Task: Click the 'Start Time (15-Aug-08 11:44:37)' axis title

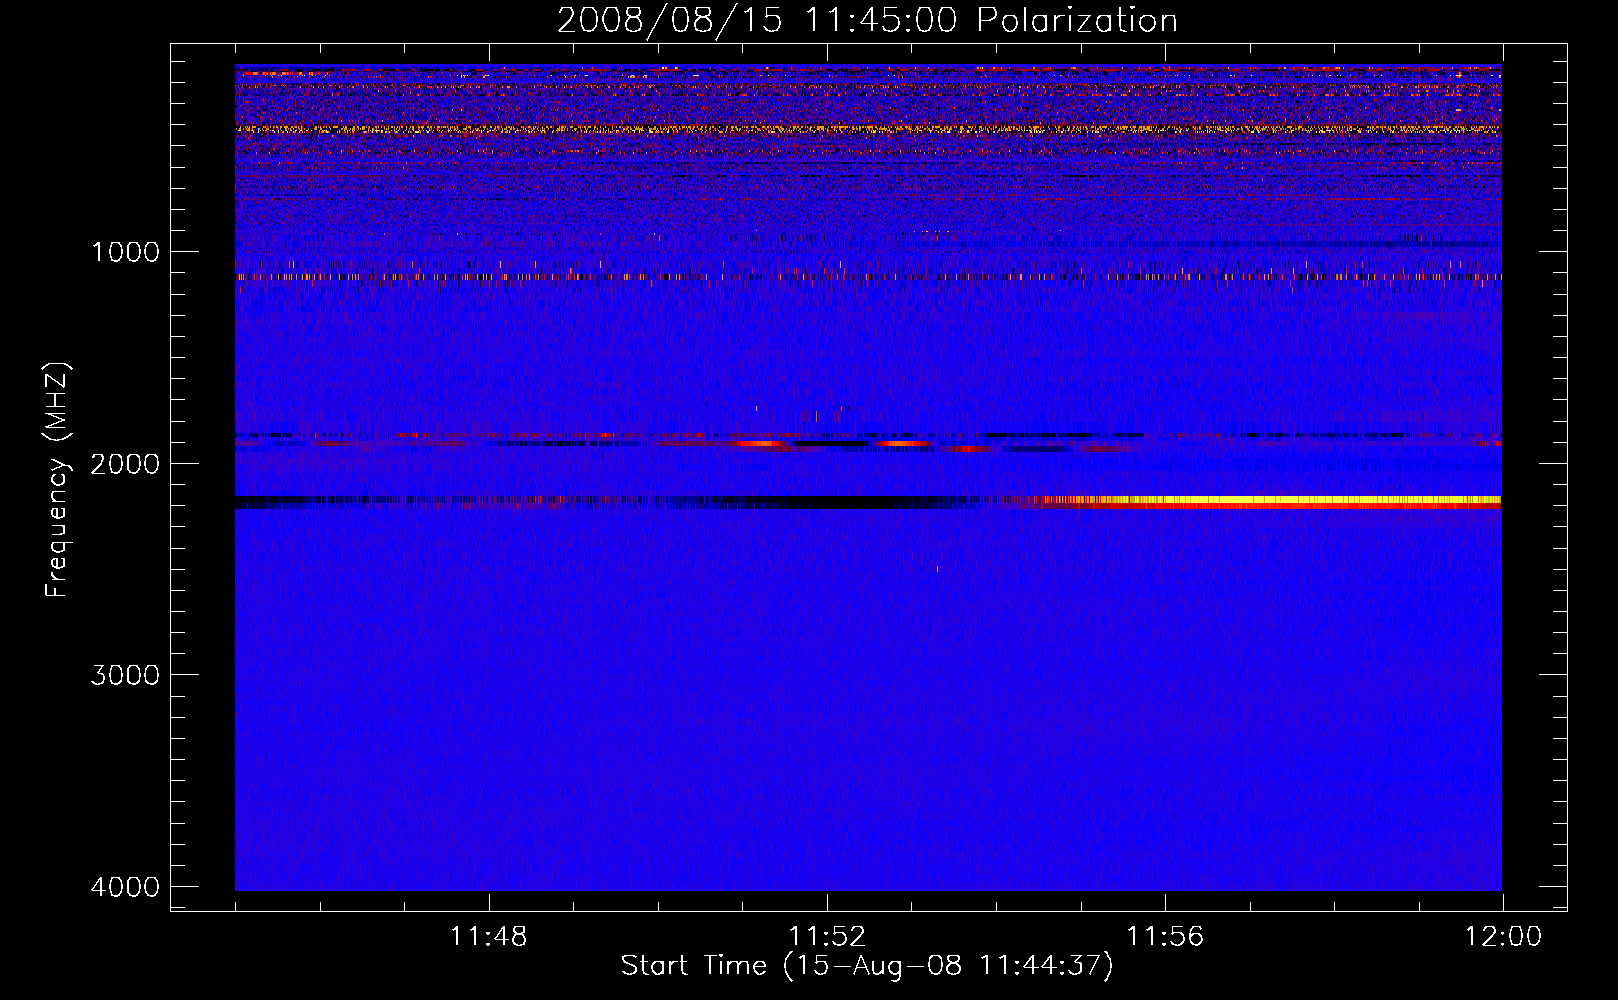Action: [x=867, y=966]
